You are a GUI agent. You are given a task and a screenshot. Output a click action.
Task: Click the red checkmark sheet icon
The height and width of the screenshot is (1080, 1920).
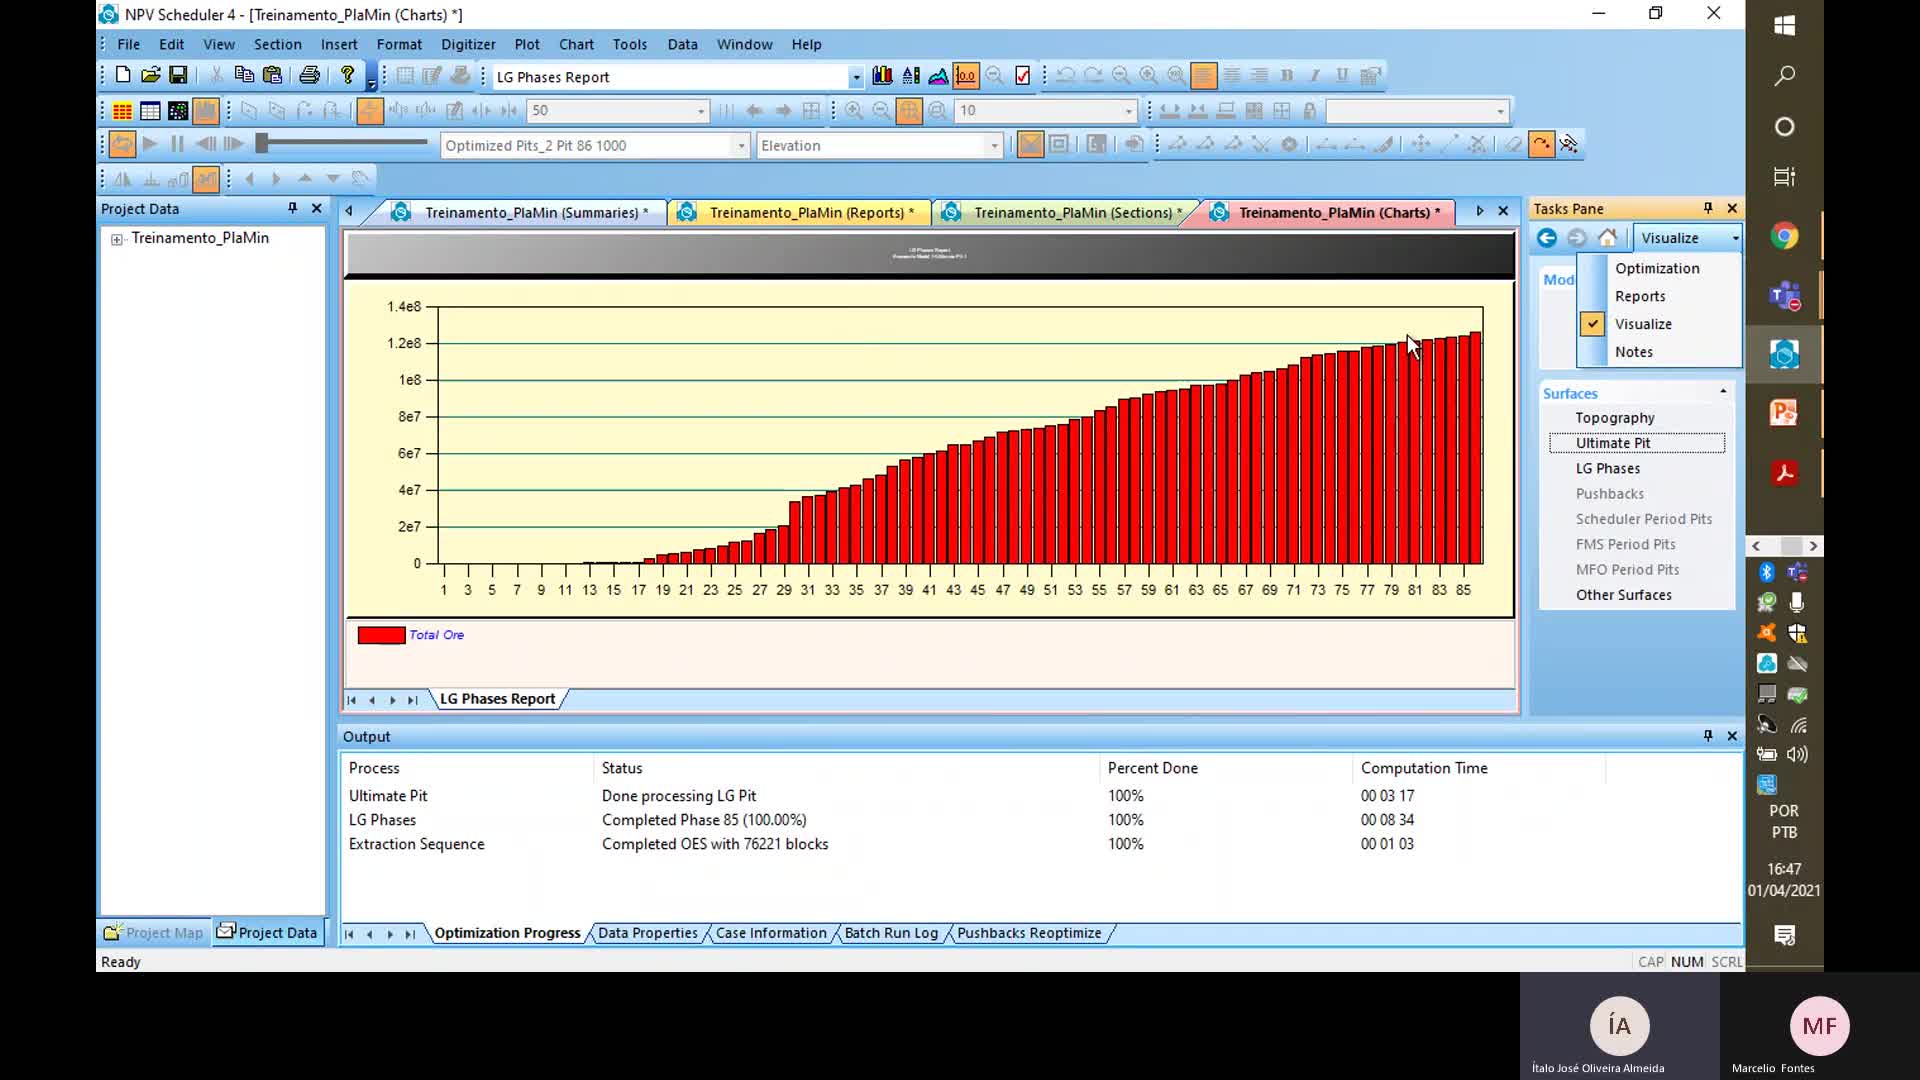pyautogui.click(x=1022, y=76)
